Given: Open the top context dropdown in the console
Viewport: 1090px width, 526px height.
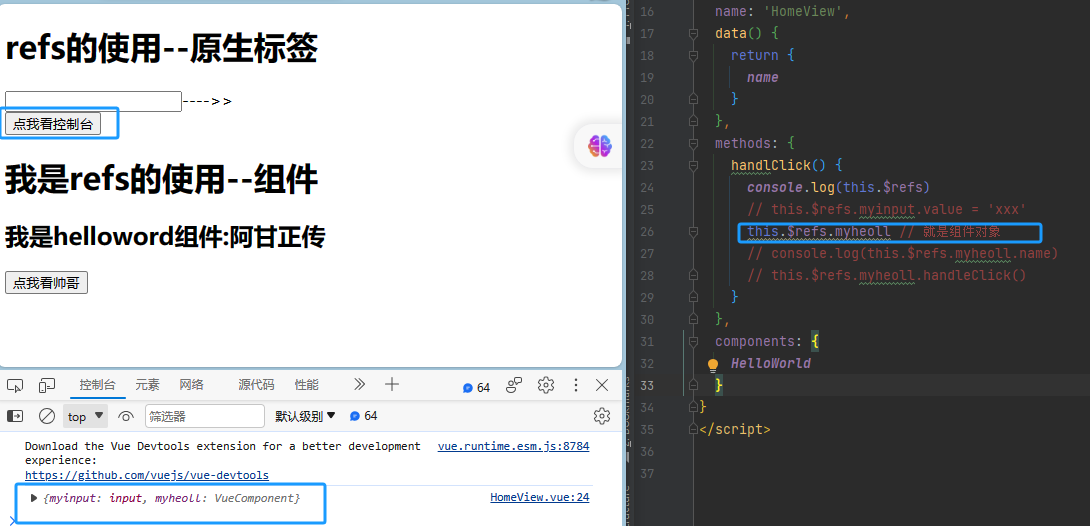Looking at the screenshot, I should pos(86,416).
